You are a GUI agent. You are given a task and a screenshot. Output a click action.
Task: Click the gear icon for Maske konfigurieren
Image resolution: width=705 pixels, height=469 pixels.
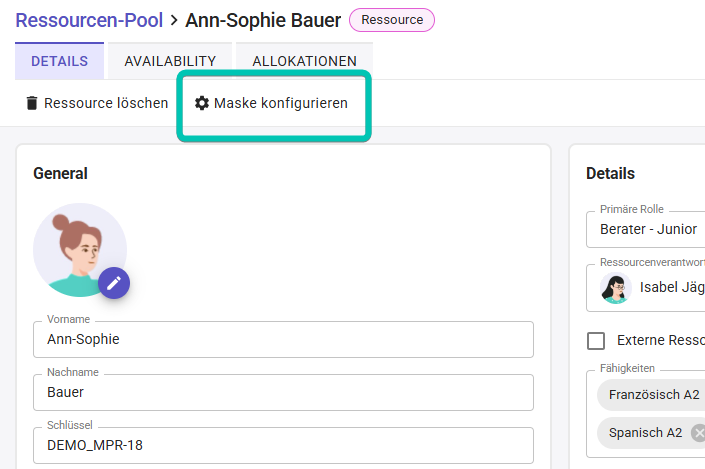(202, 103)
